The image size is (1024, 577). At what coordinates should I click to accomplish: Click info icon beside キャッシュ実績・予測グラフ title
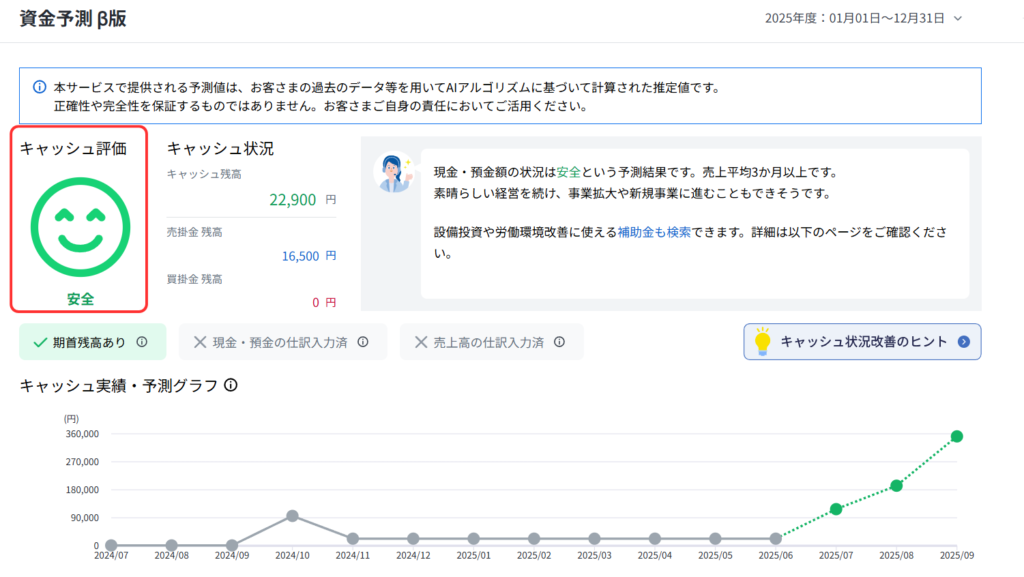tap(231, 385)
